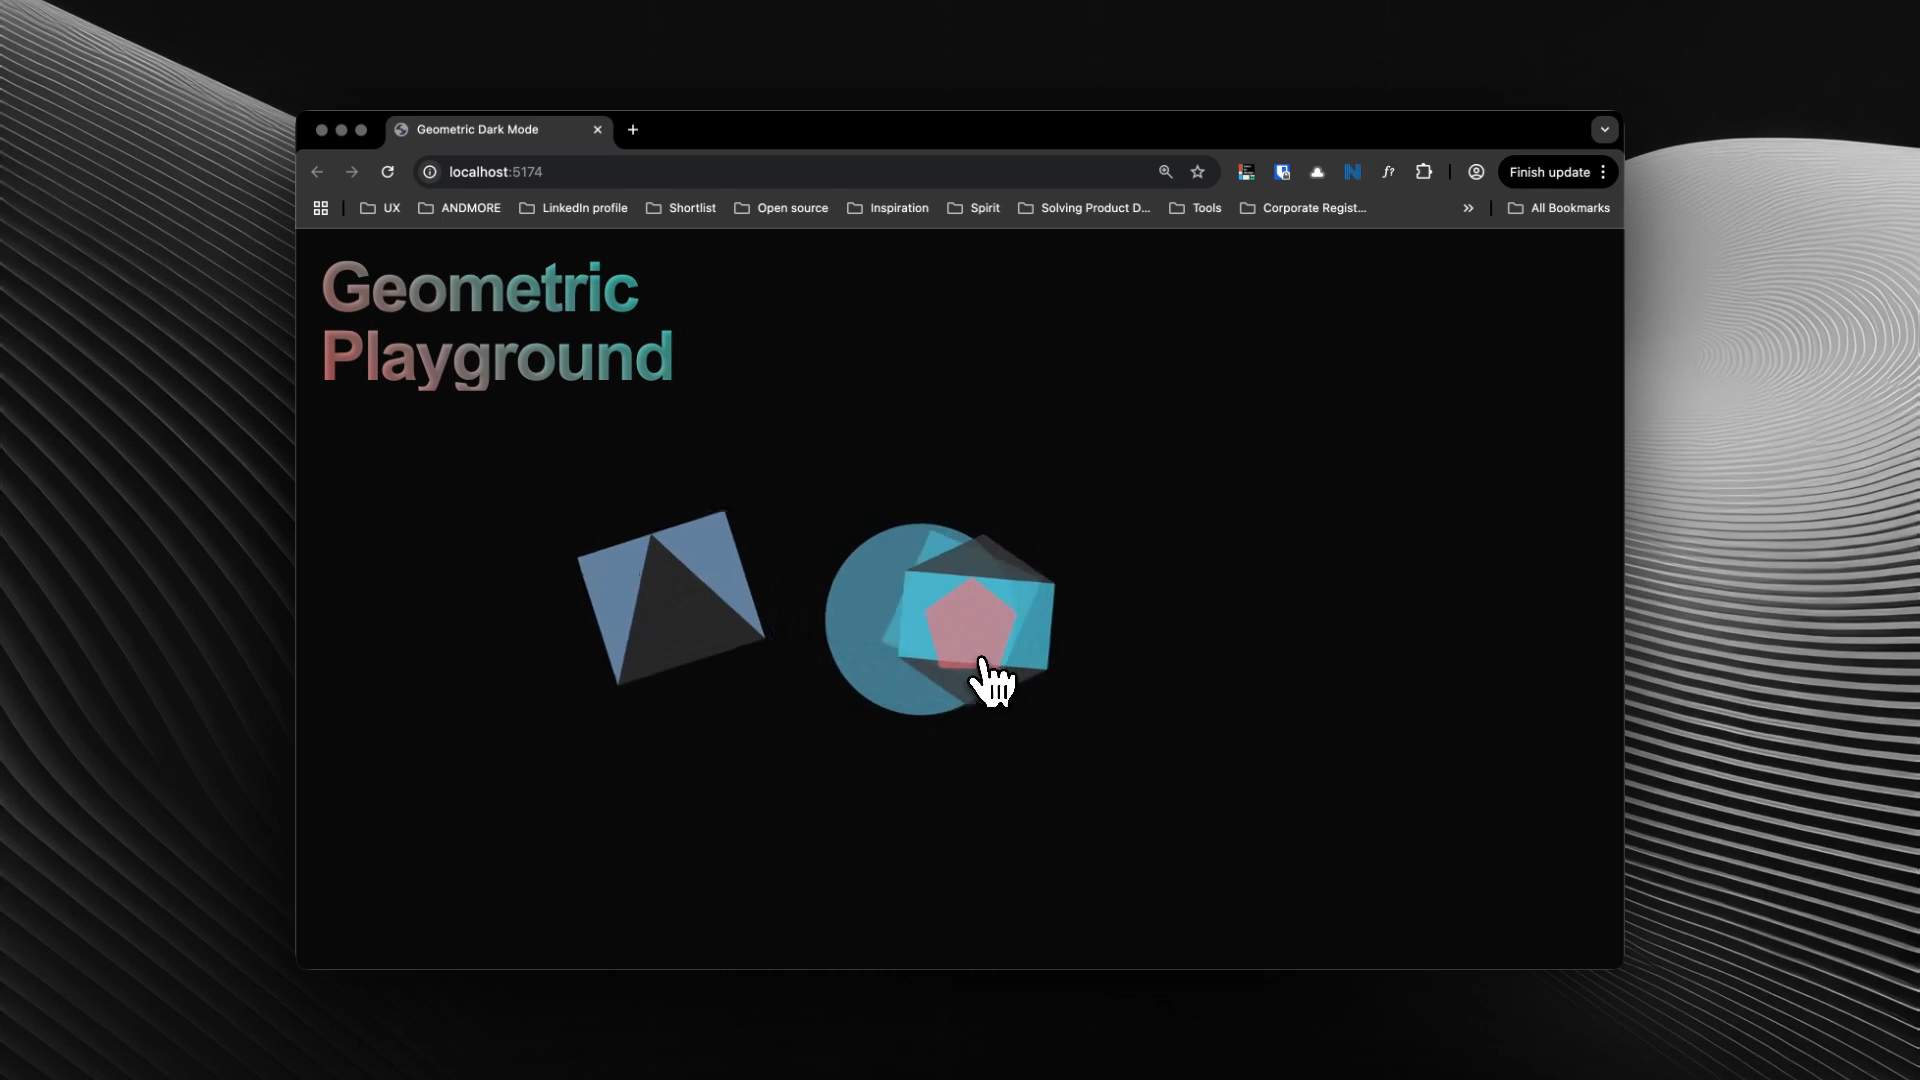
Task: Open a new tab with plus
Action: 633,130
